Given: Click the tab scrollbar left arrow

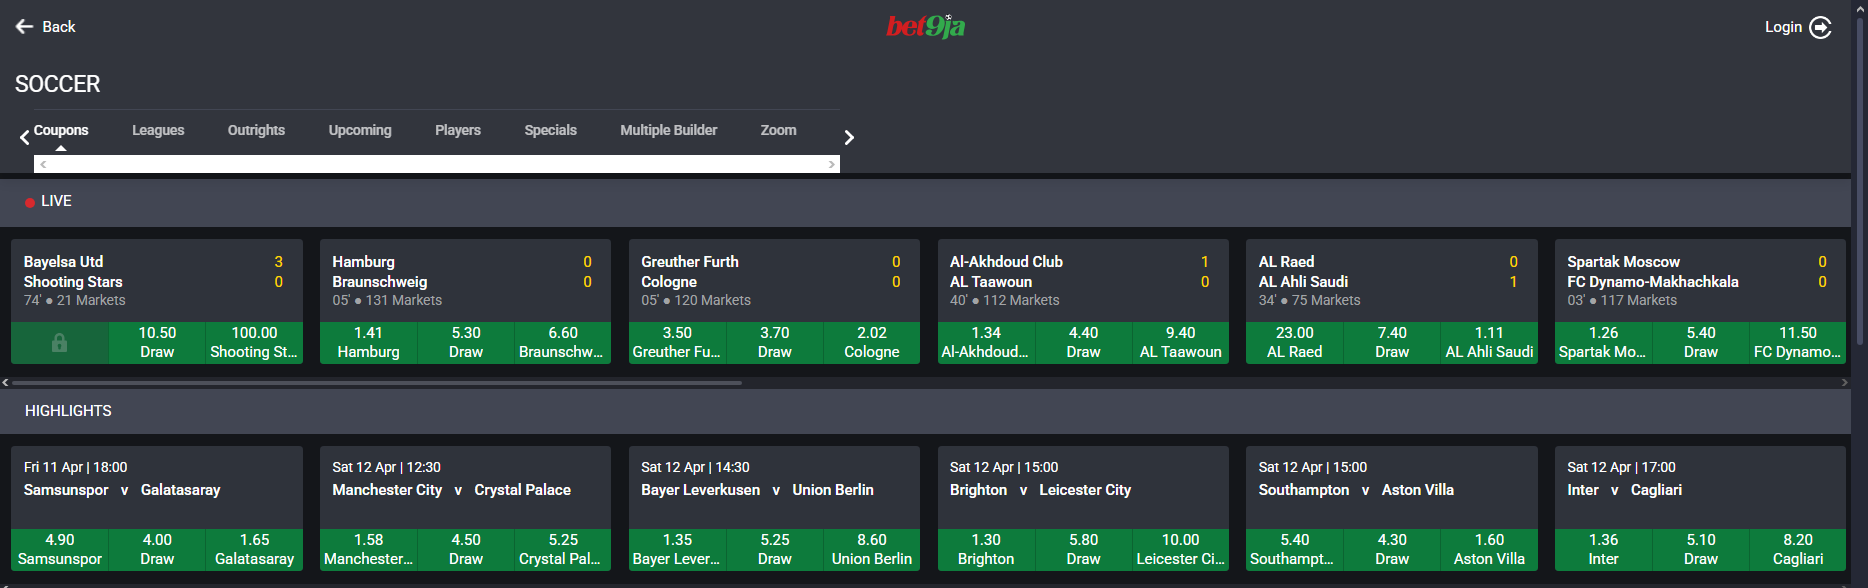Looking at the screenshot, I should click(x=43, y=164).
